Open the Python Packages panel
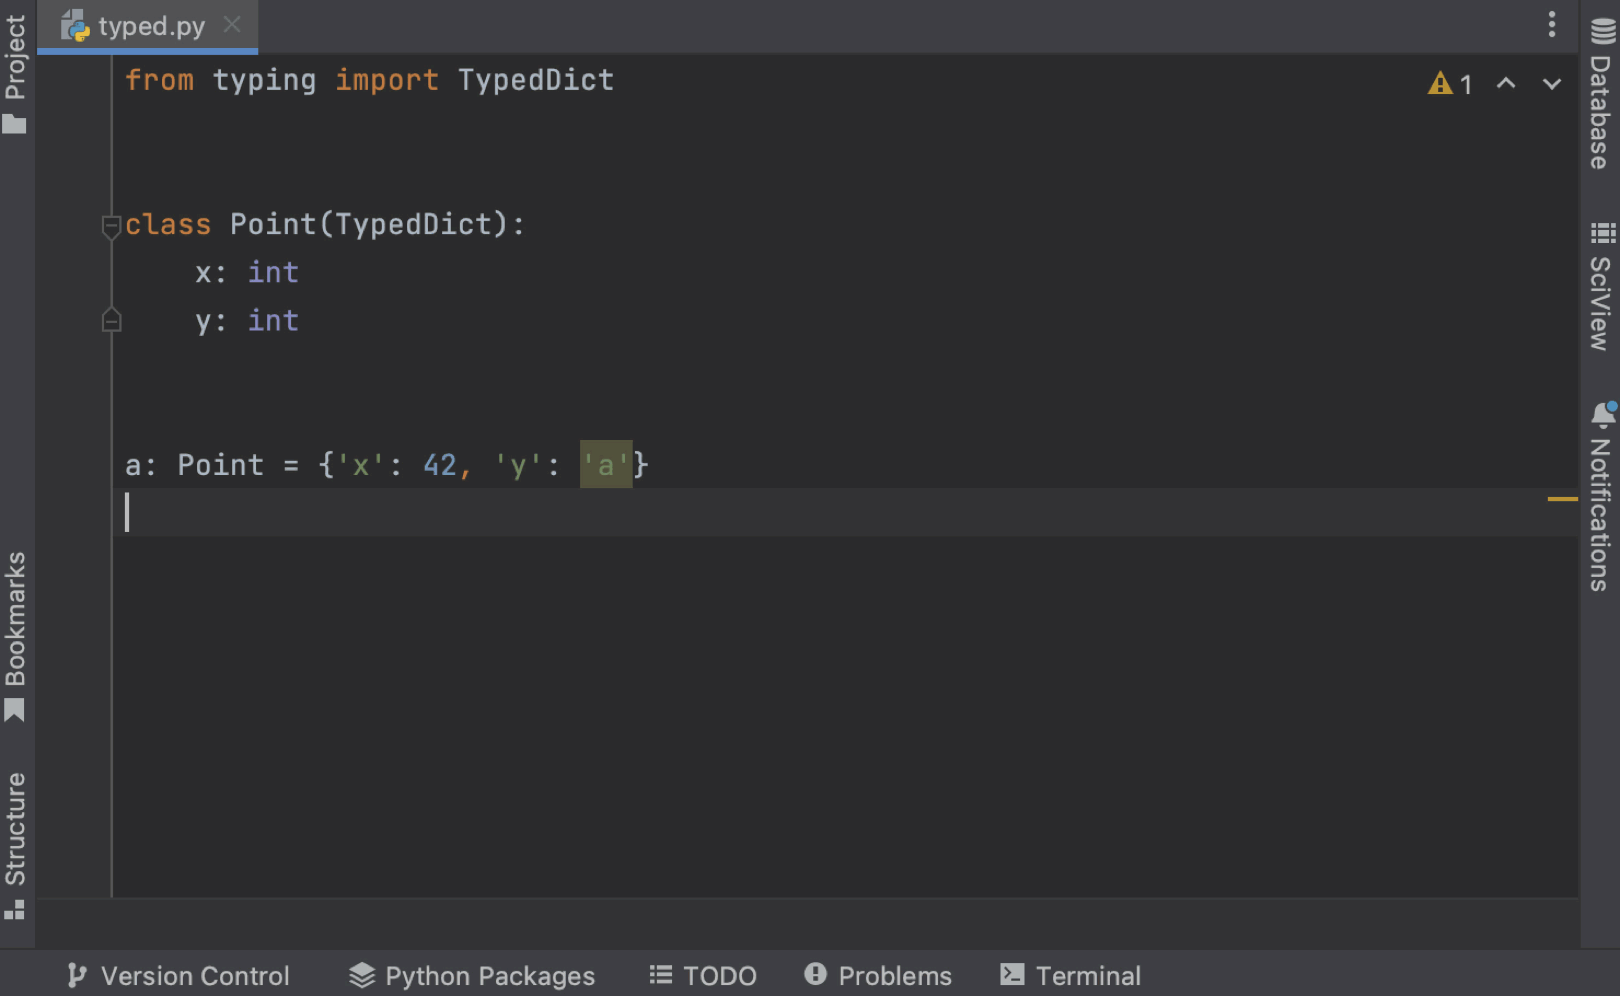The width and height of the screenshot is (1620, 996). 471,975
